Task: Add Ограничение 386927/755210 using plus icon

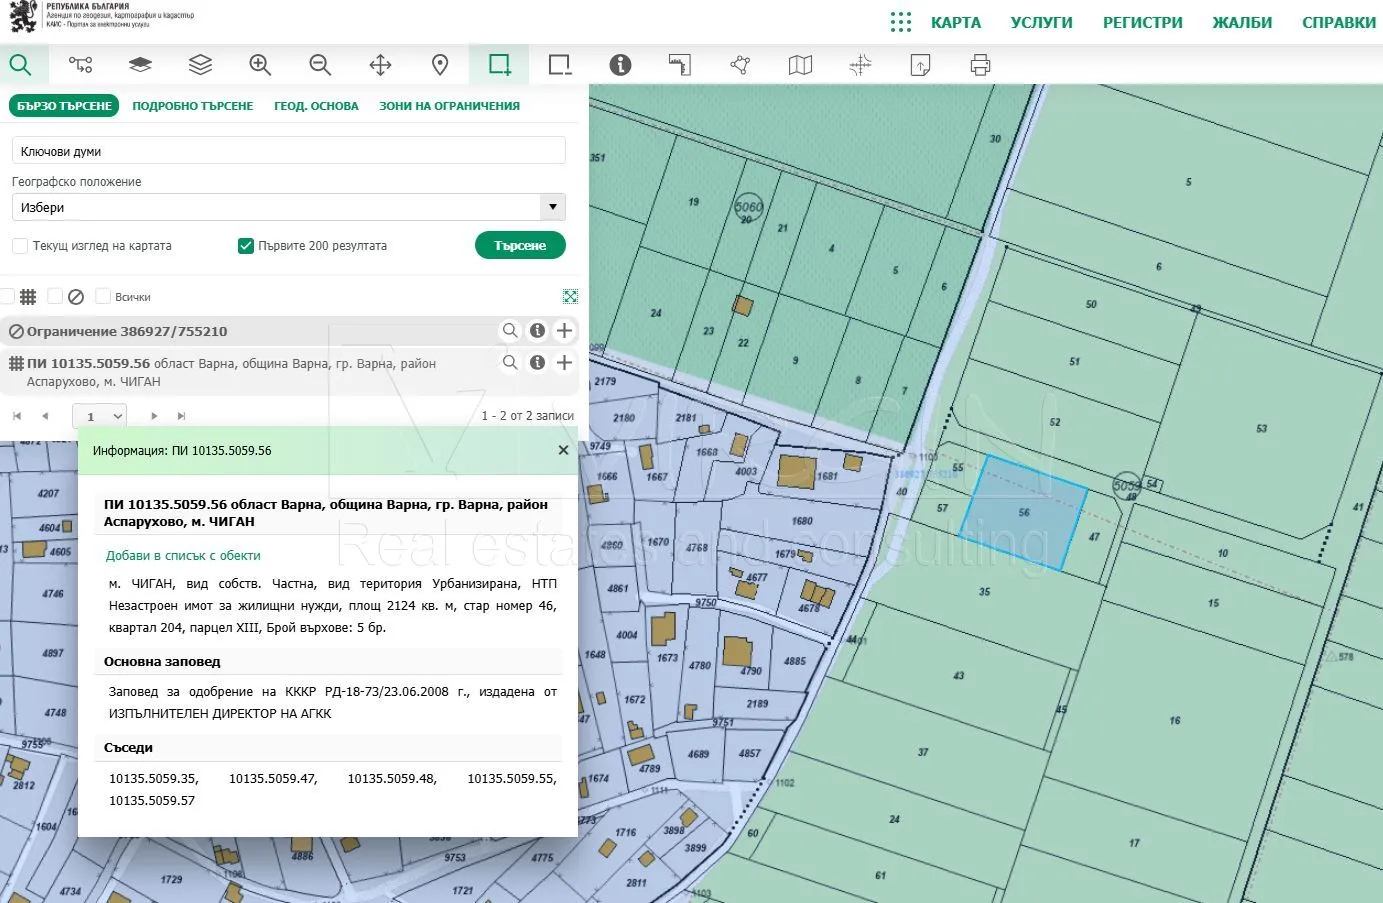Action: pos(564,331)
